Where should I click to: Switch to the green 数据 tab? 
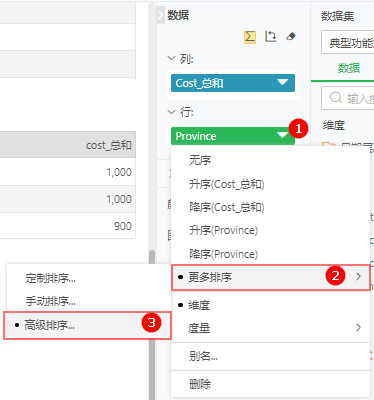[x=349, y=68]
